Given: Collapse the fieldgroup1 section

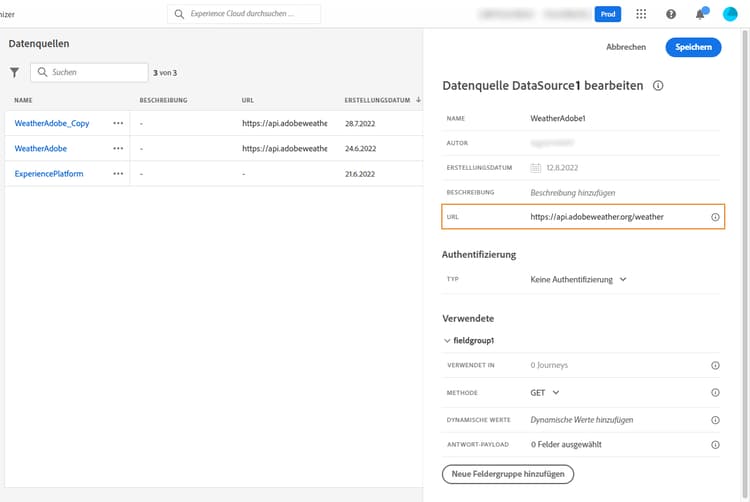Looking at the screenshot, I should coord(447,341).
